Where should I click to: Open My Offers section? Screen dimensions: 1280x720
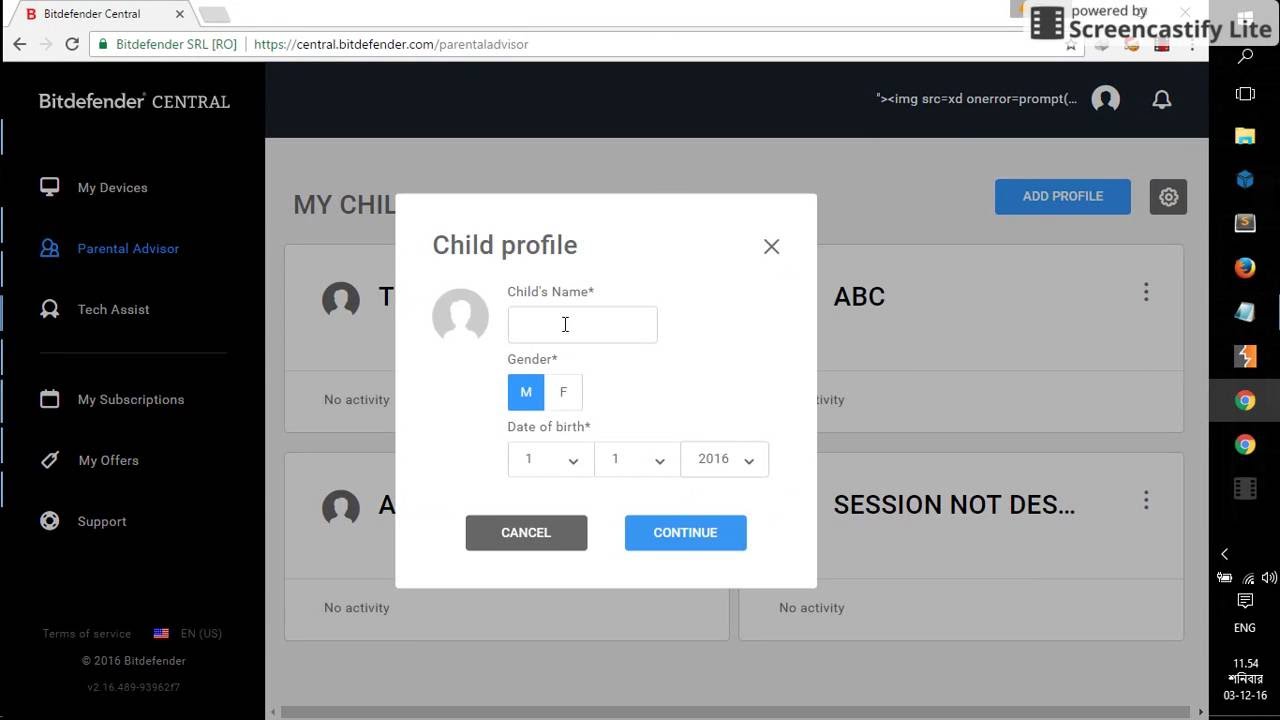[x=108, y=461]
